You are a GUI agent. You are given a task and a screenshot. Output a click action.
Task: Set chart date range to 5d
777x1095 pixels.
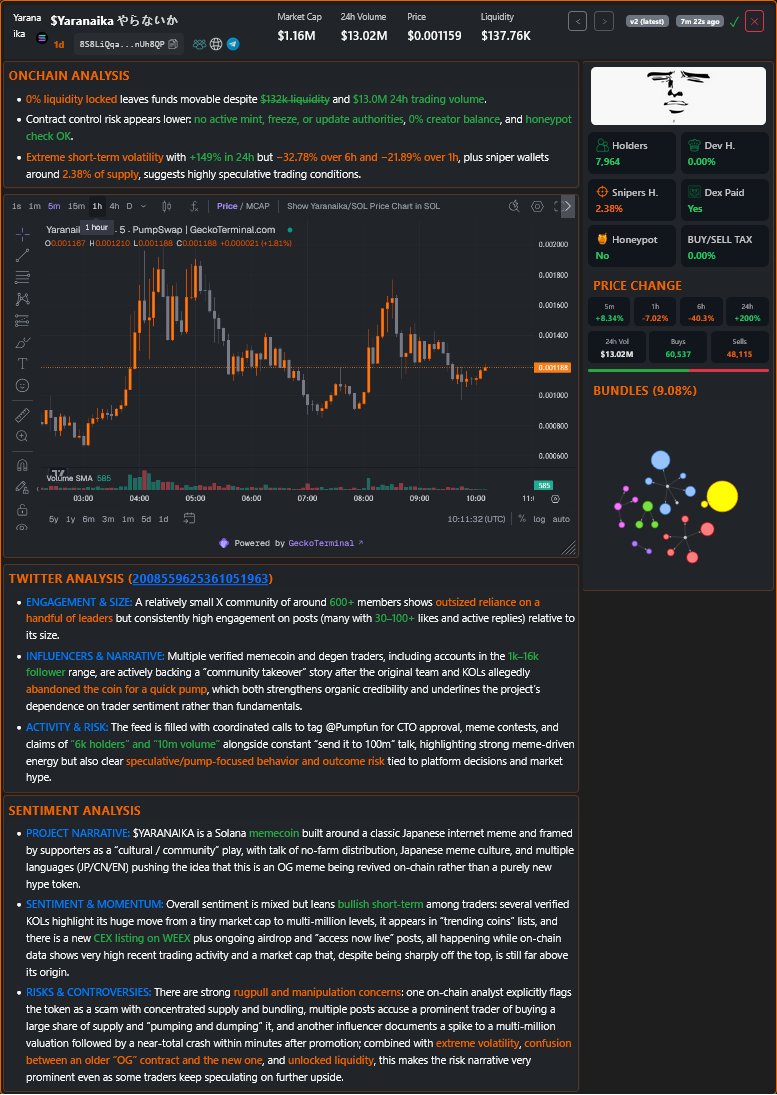[146, 519]
